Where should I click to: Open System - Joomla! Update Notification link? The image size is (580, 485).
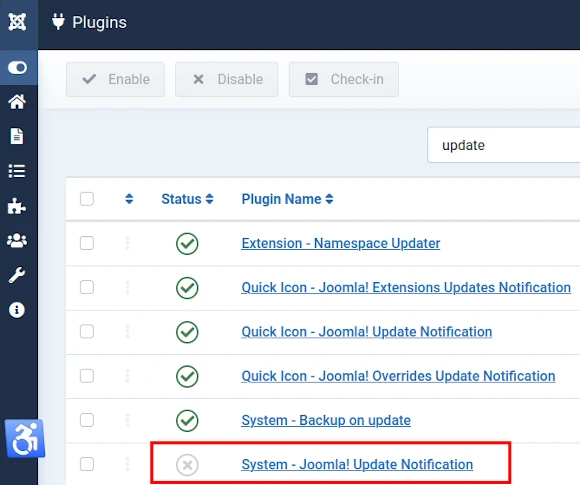tap(357, 464)
